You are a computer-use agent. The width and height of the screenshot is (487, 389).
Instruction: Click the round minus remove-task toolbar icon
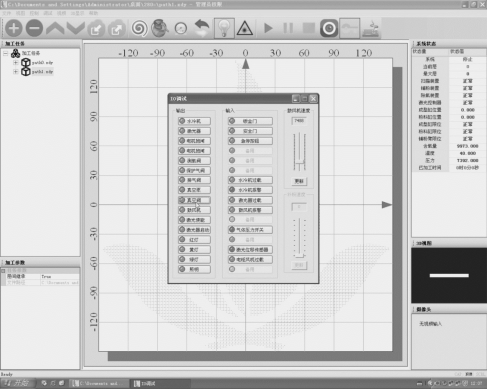tap(34, 28)
